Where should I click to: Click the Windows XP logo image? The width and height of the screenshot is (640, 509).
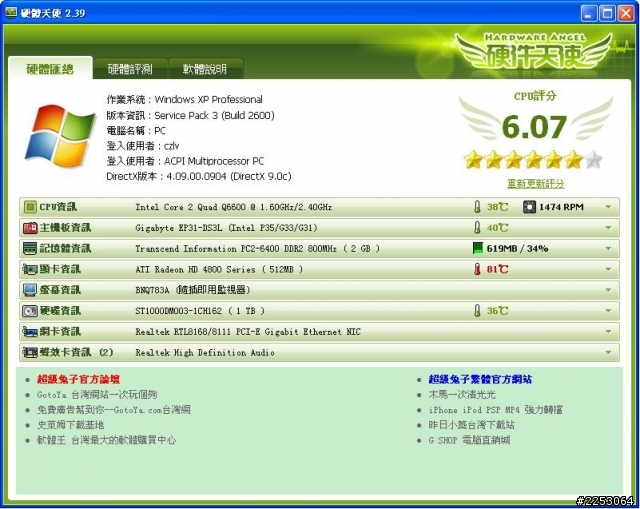60,136
